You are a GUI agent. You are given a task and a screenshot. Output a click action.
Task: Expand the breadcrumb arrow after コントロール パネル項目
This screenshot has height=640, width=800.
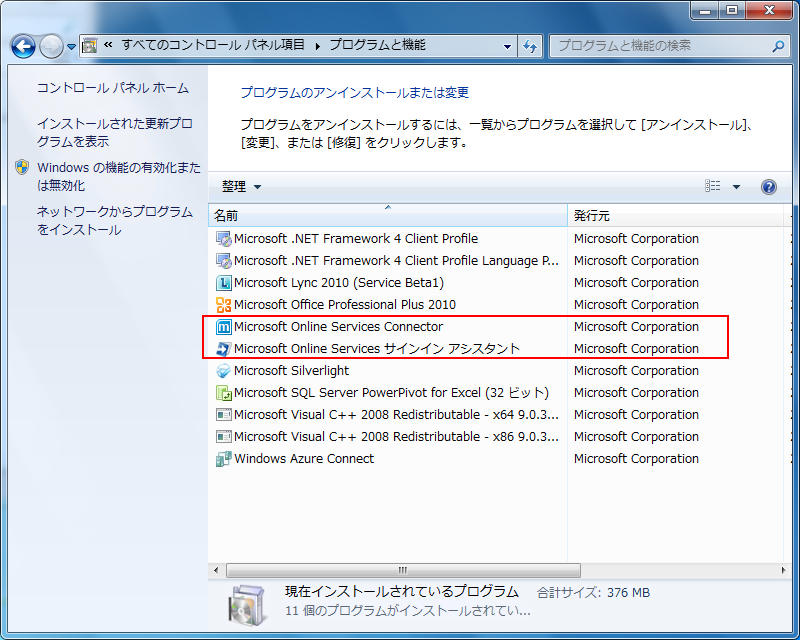pyautogui.click(x=317, y=46)
